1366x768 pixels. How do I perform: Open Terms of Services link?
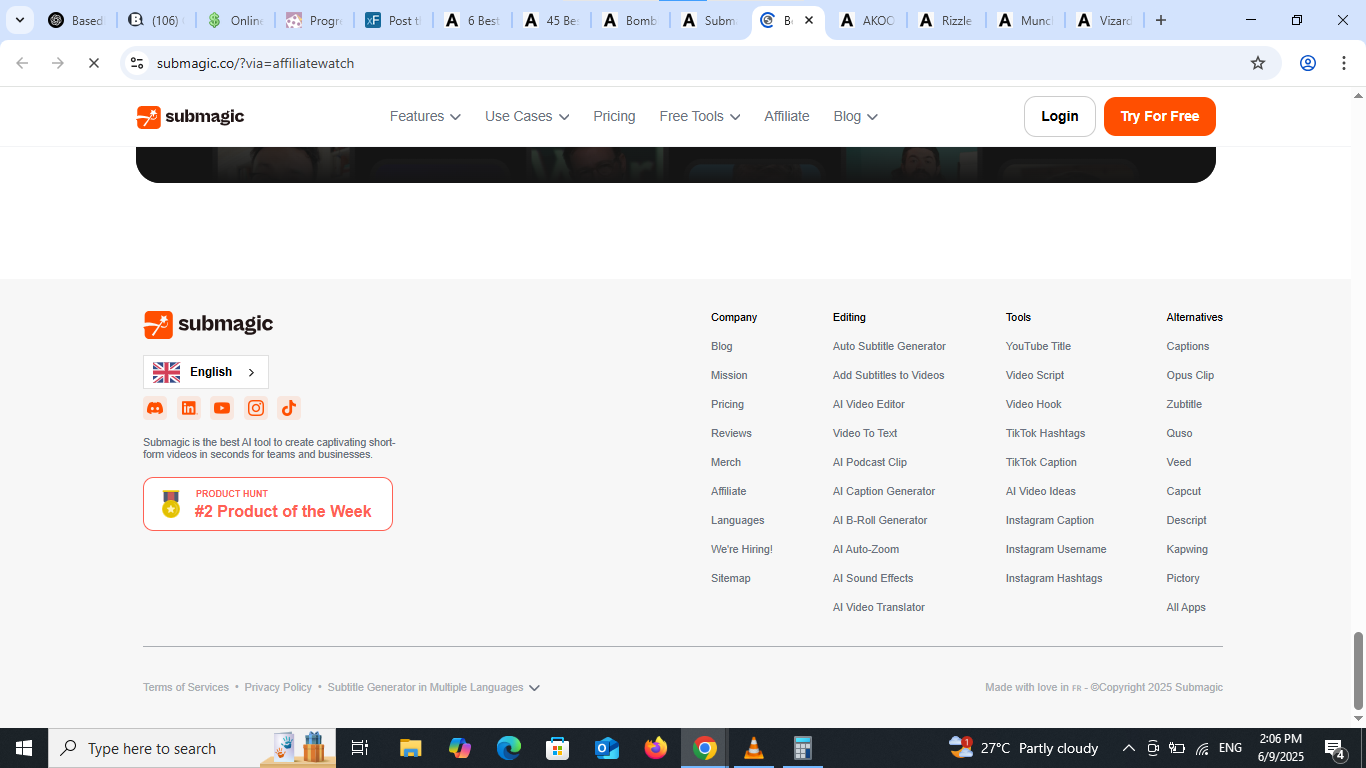(x=186, y=687)
